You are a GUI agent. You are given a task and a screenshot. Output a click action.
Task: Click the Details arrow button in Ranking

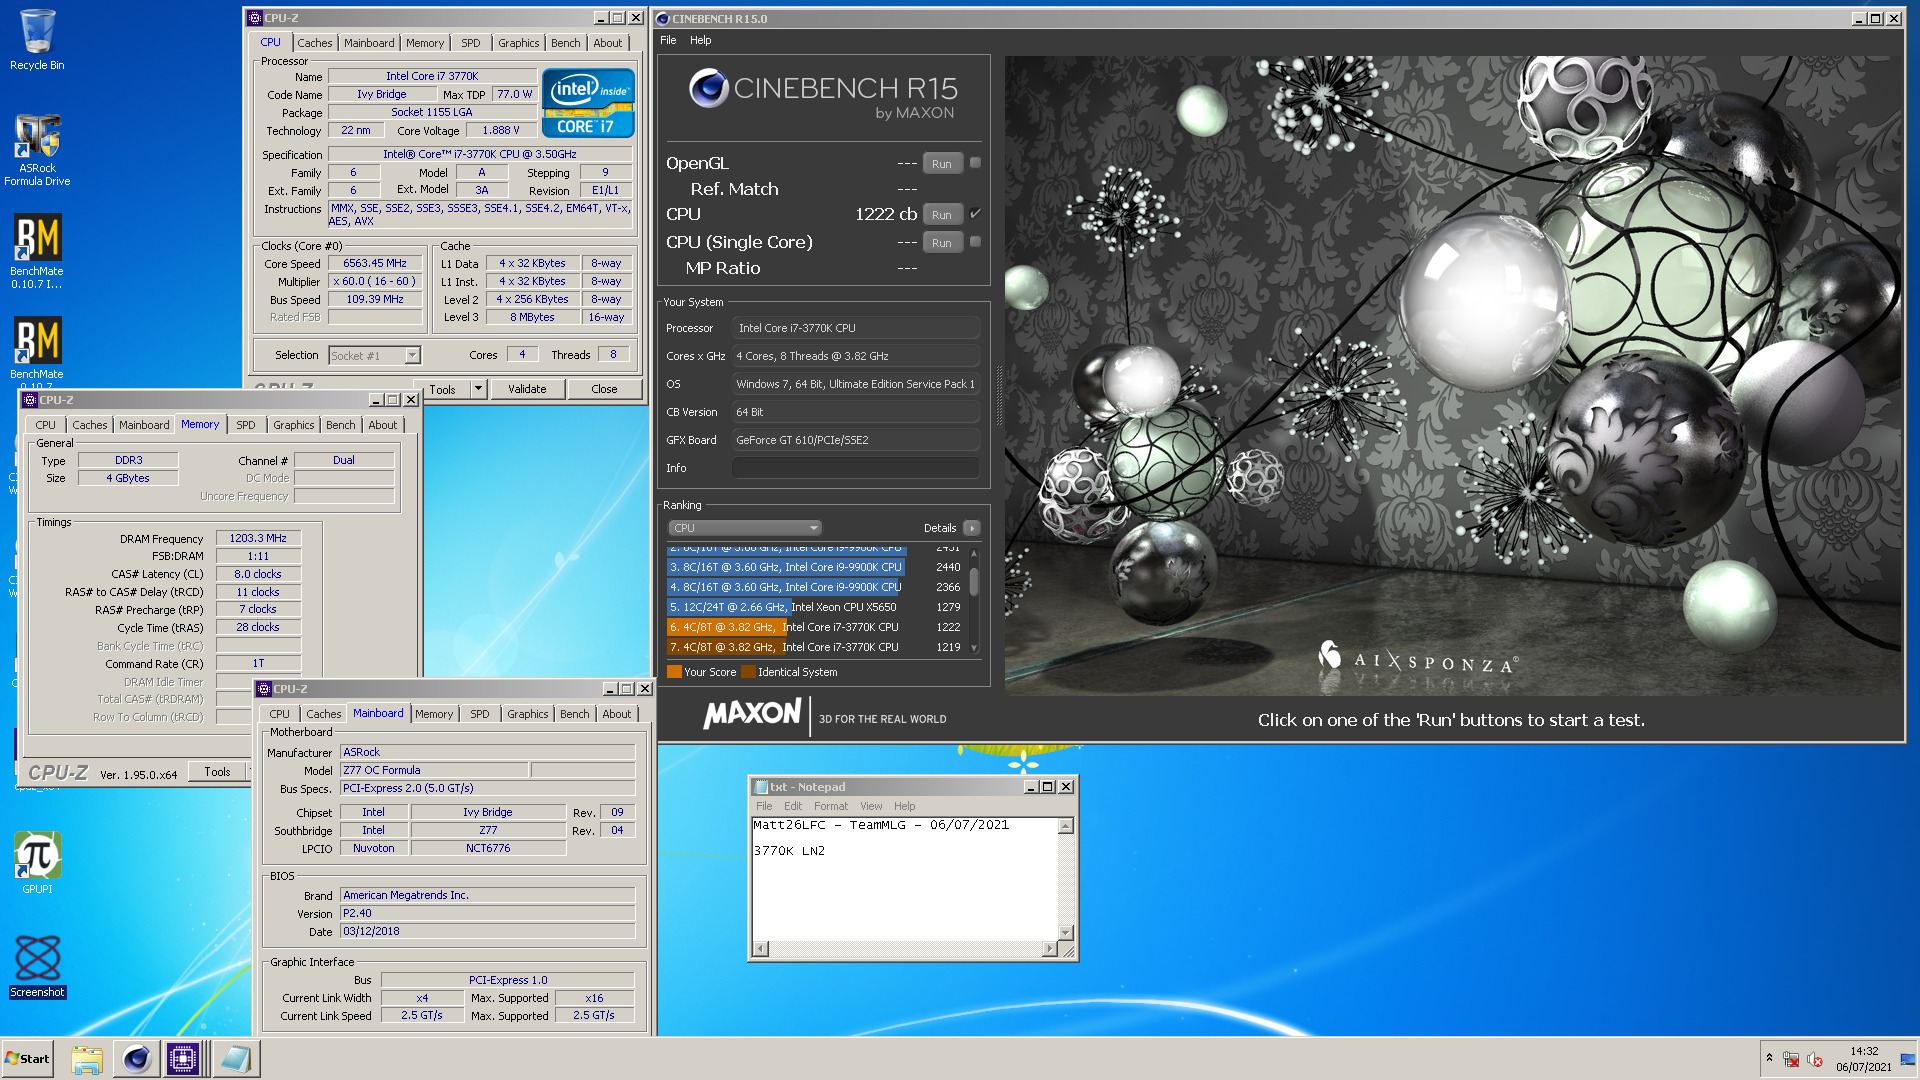click(972, 528)
